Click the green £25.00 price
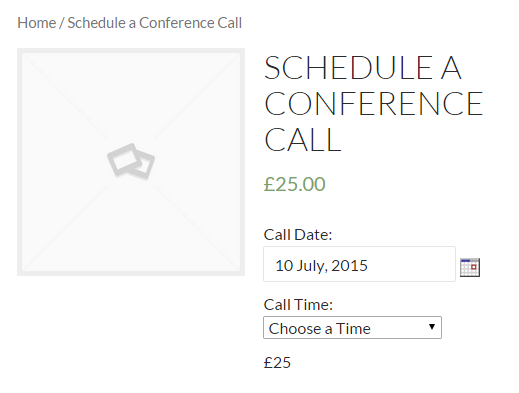The width and height of the screenshot is (519, 393). (294, 184)
